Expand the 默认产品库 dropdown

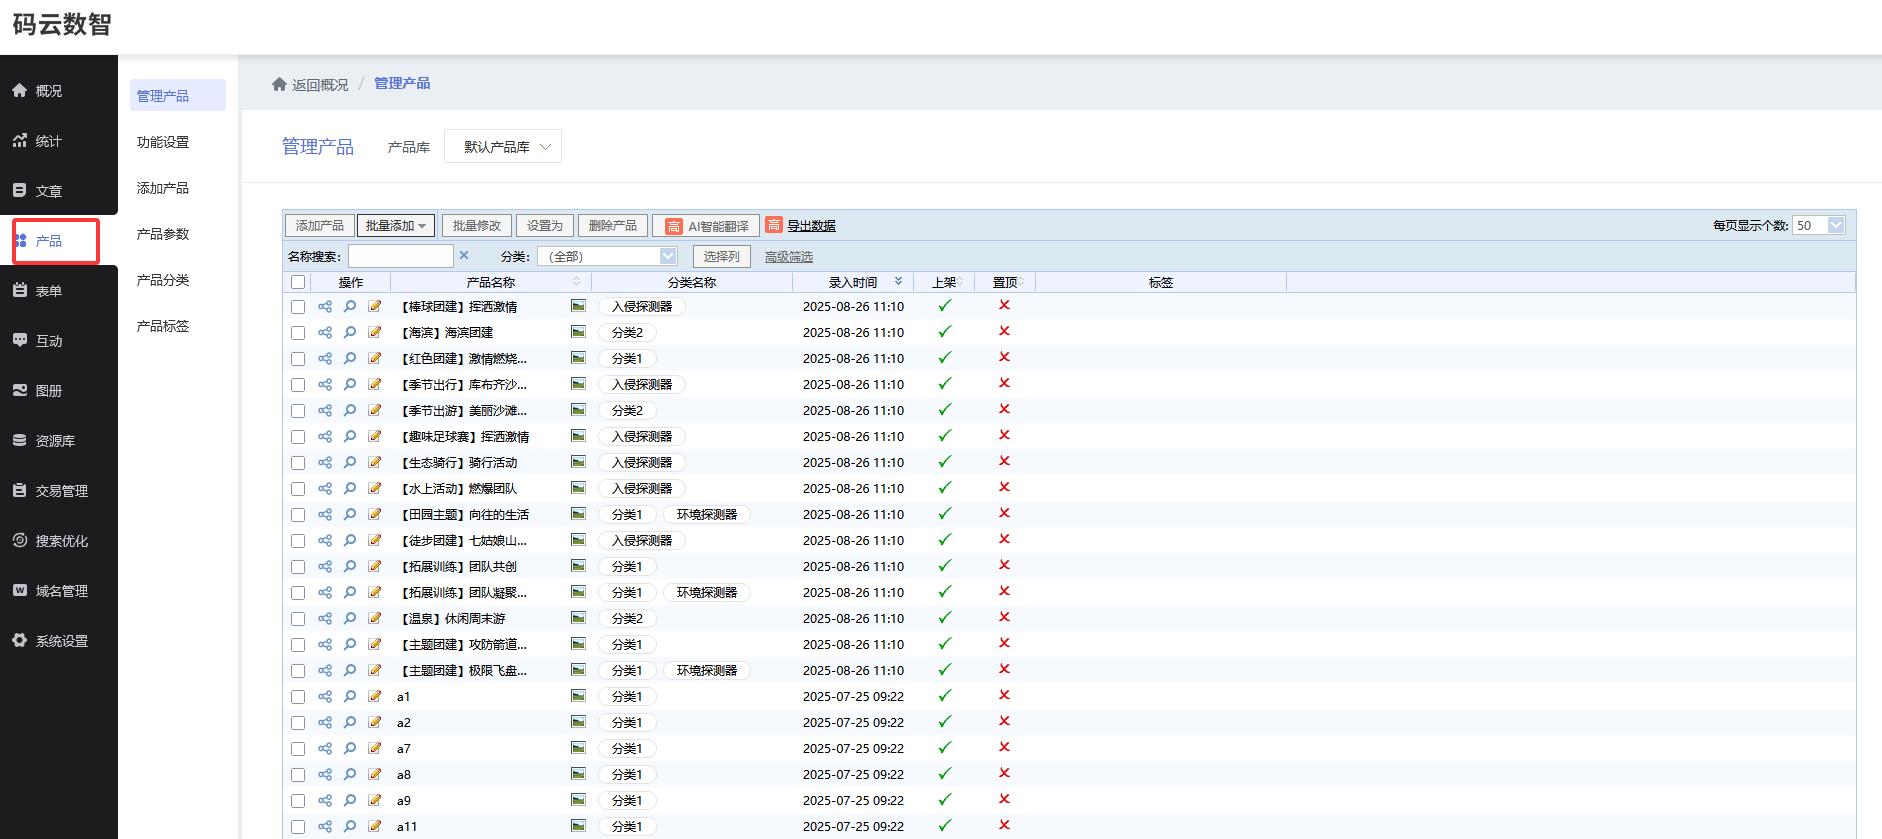point(503,146)
